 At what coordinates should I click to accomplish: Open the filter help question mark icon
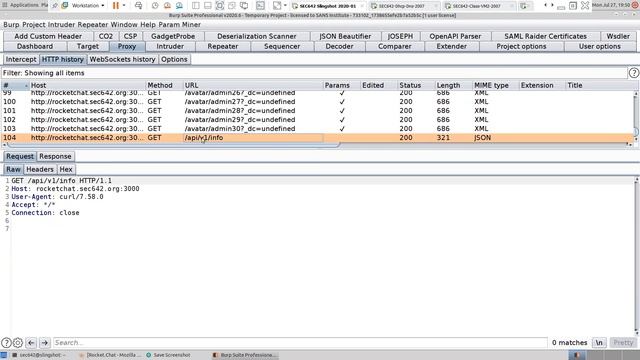point(633,73)
